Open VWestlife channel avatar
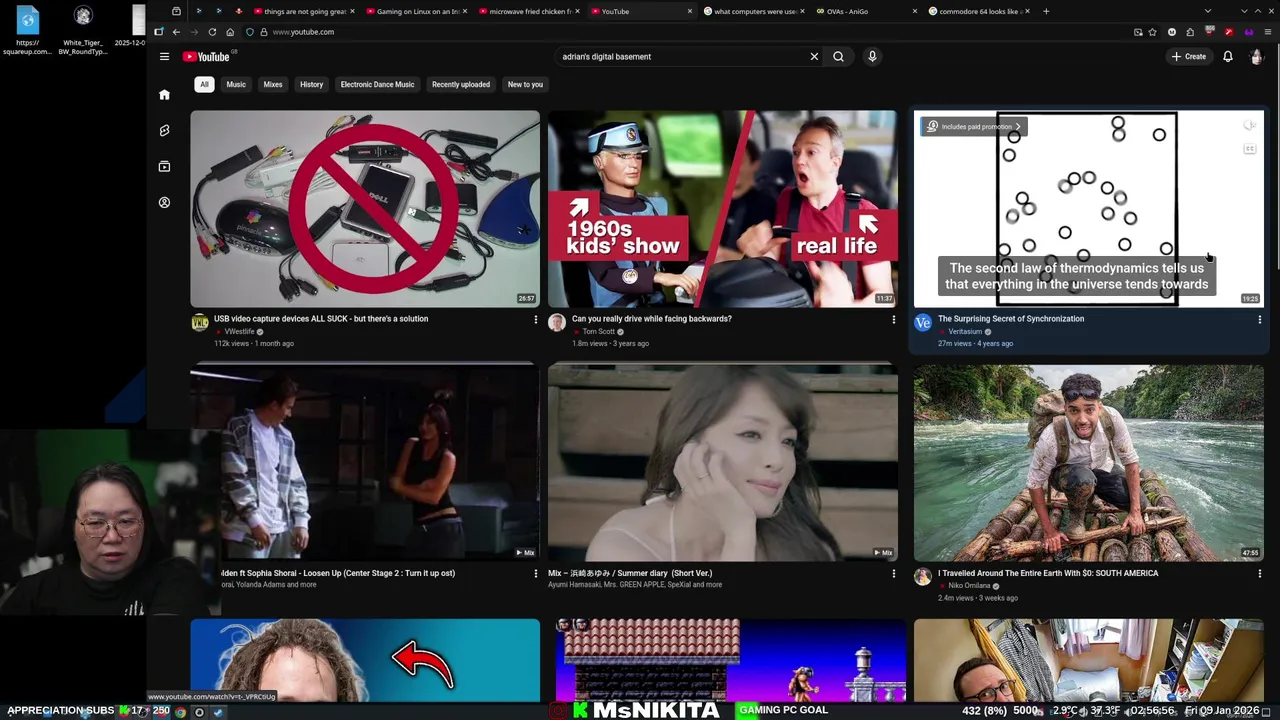Screen dimensions: 1280x720 click(200, 323)
